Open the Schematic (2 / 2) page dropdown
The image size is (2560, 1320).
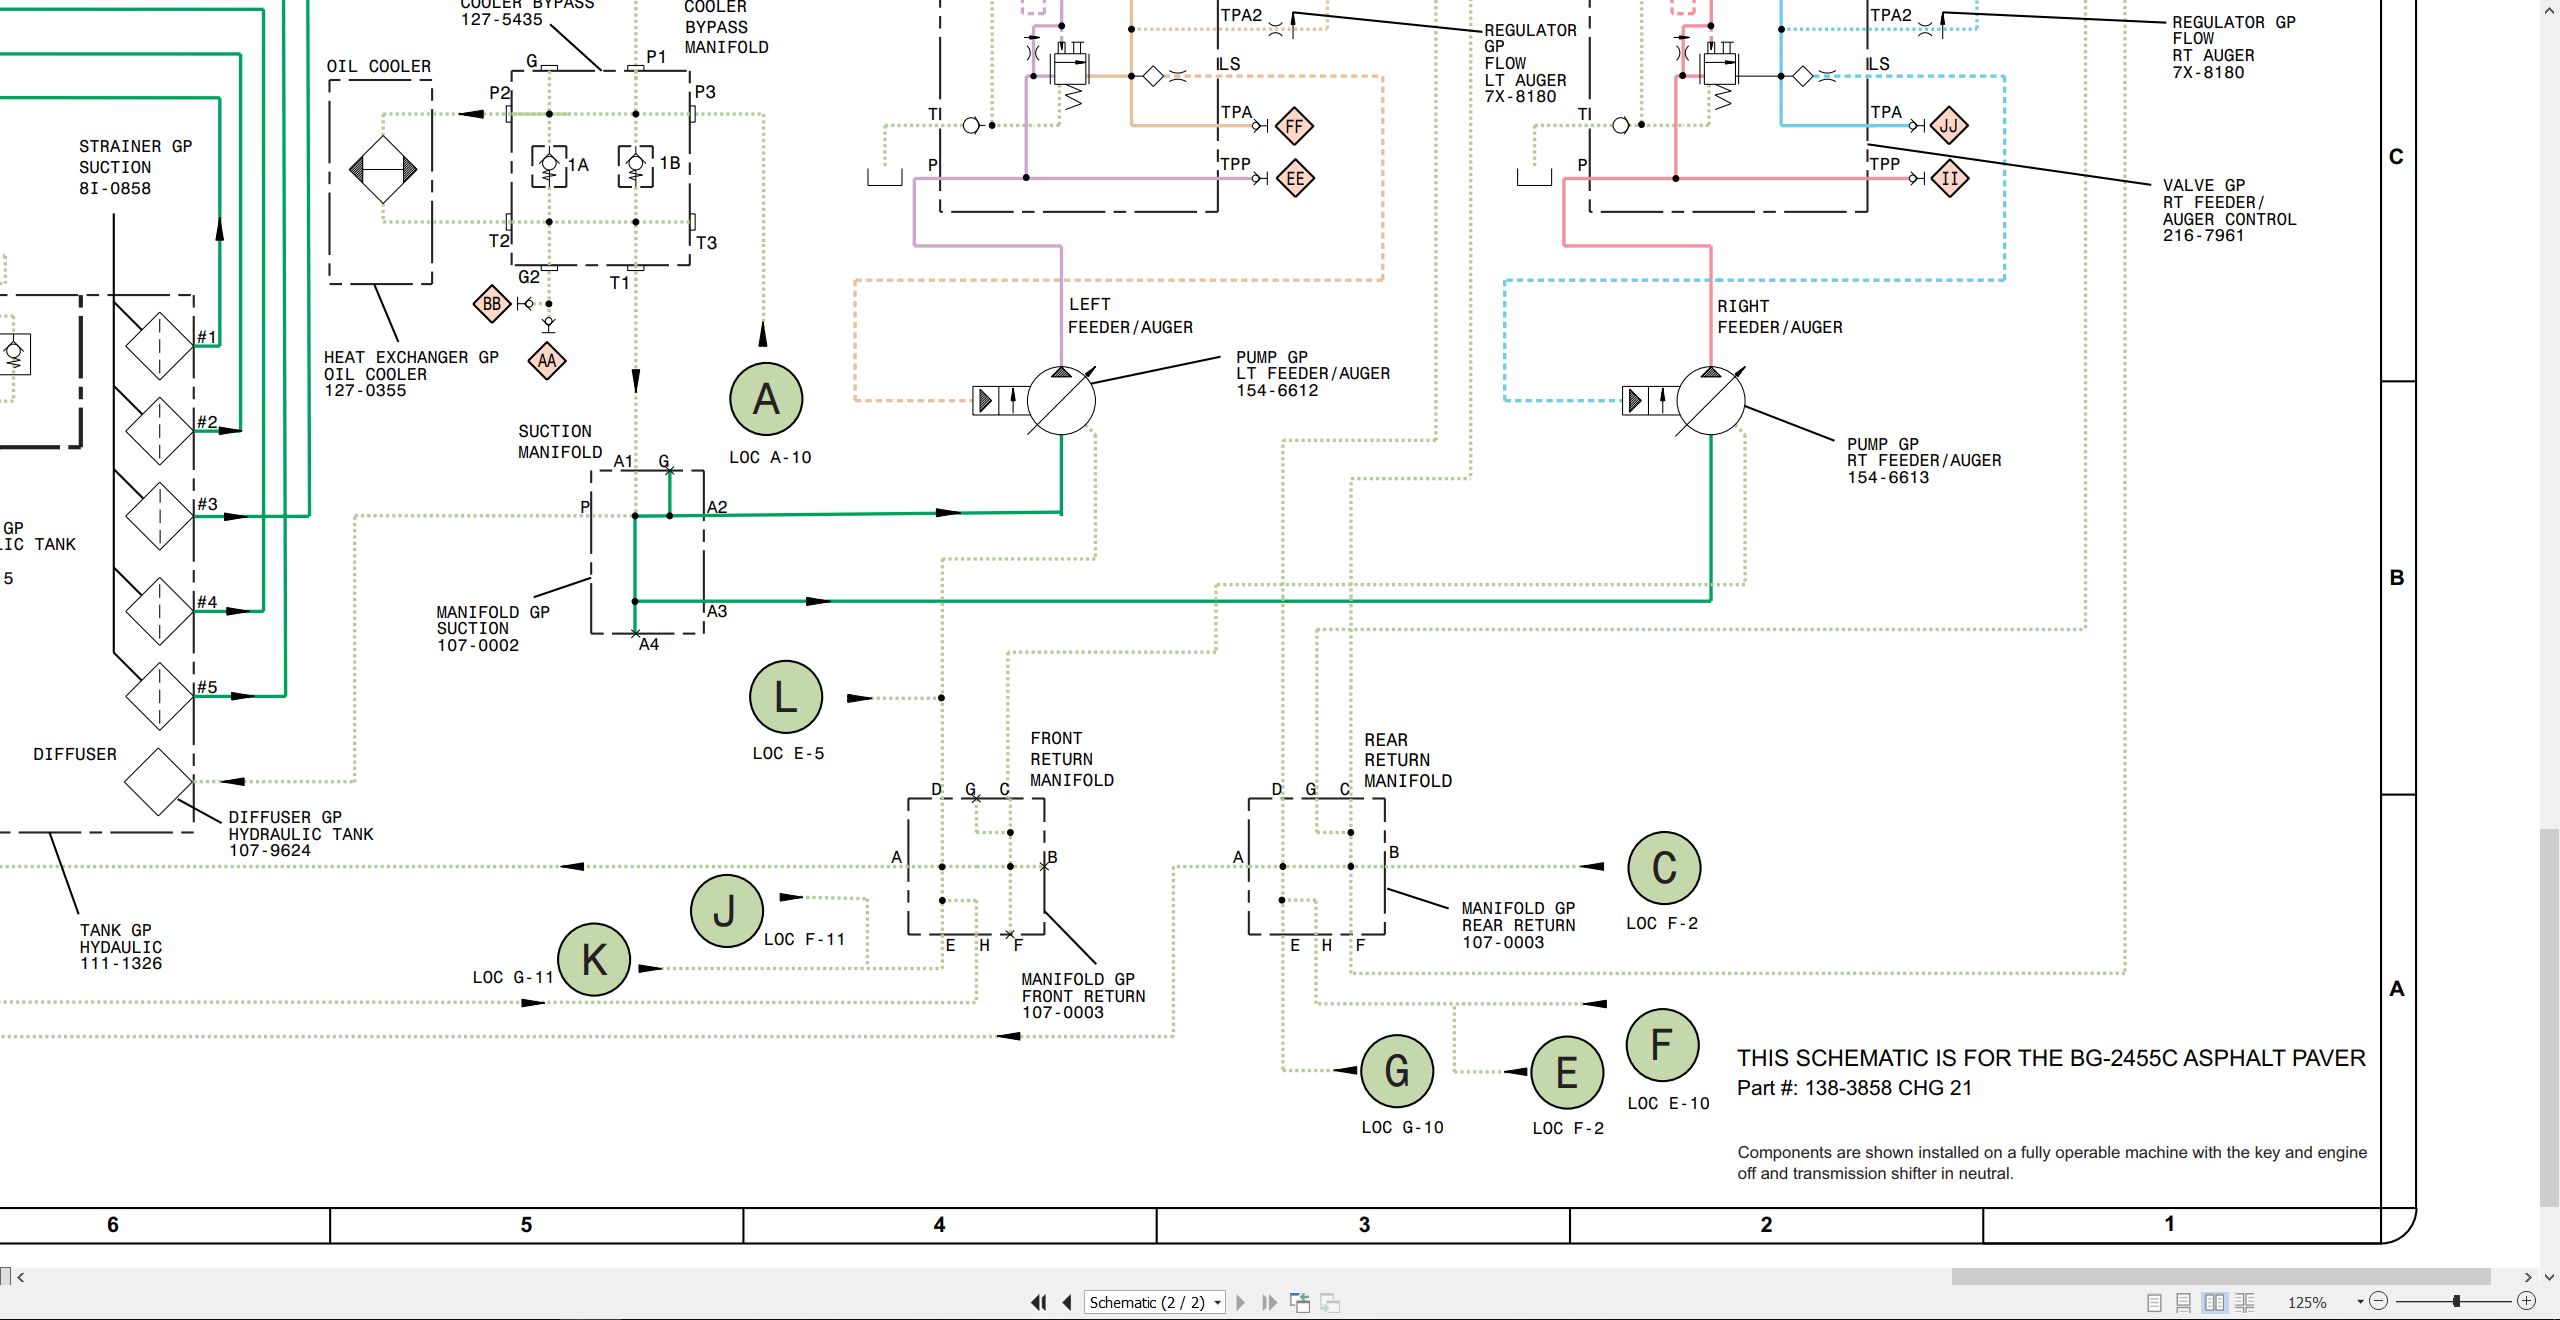1155,1302
